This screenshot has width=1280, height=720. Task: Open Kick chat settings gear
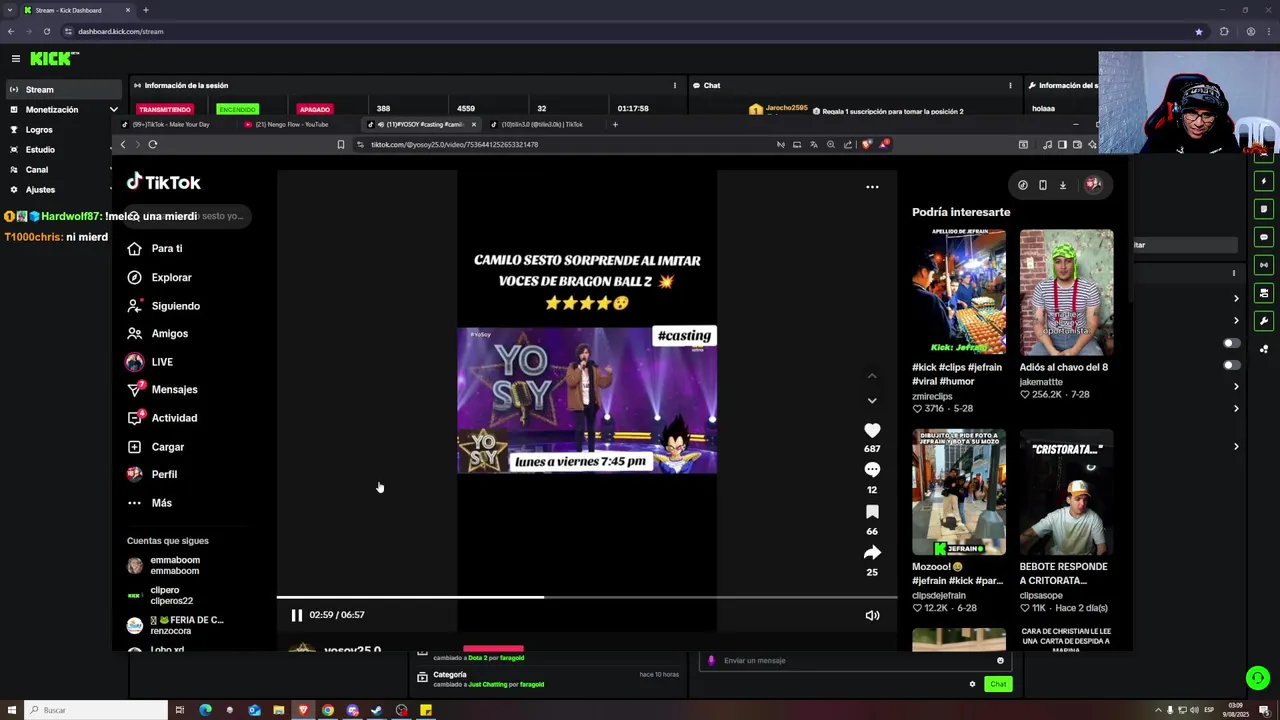coord(972,684)
